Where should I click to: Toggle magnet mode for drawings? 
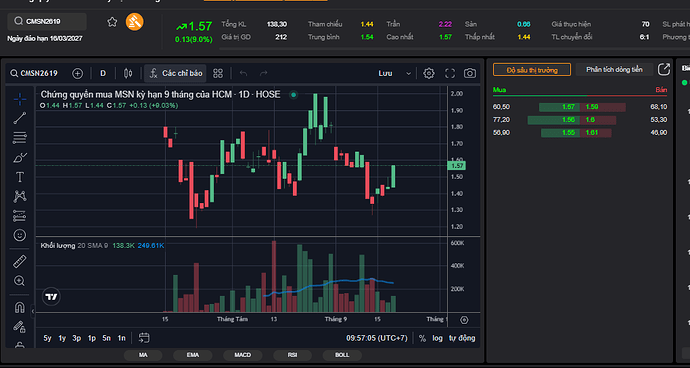click(x=20, y=307)
